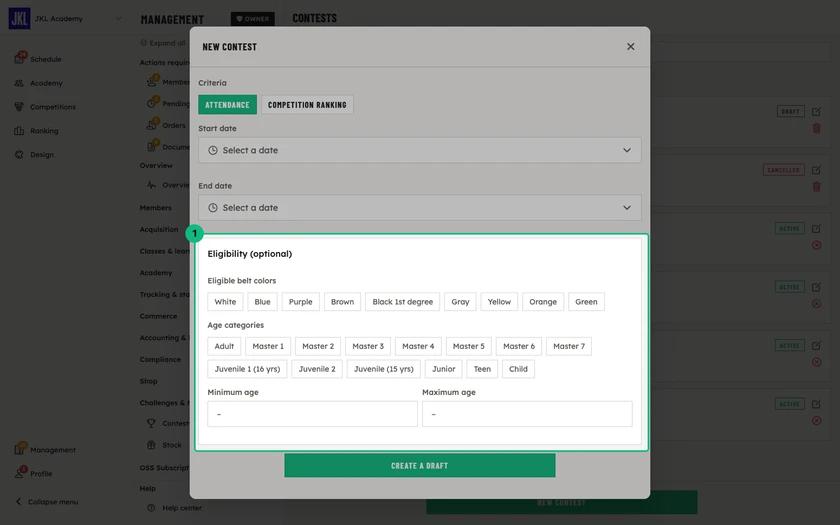Select the Master 5 age category
This screenshot has height=525, width=840.
coord(468,346)
